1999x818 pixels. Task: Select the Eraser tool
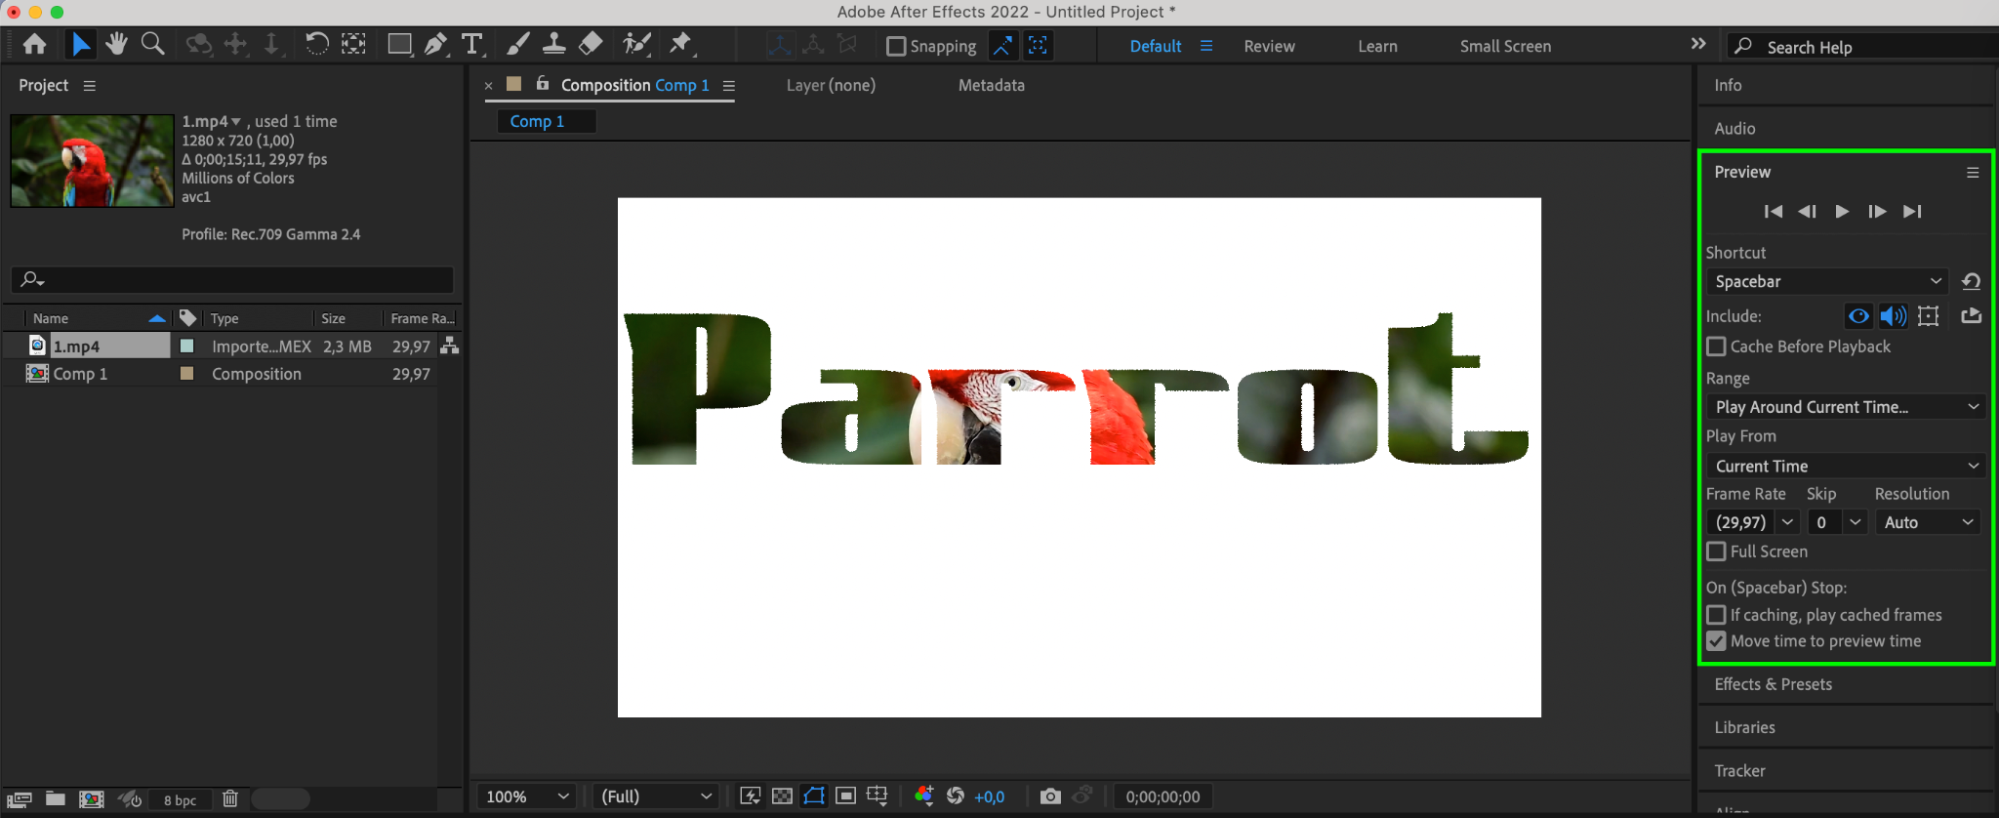pos(591,44)
